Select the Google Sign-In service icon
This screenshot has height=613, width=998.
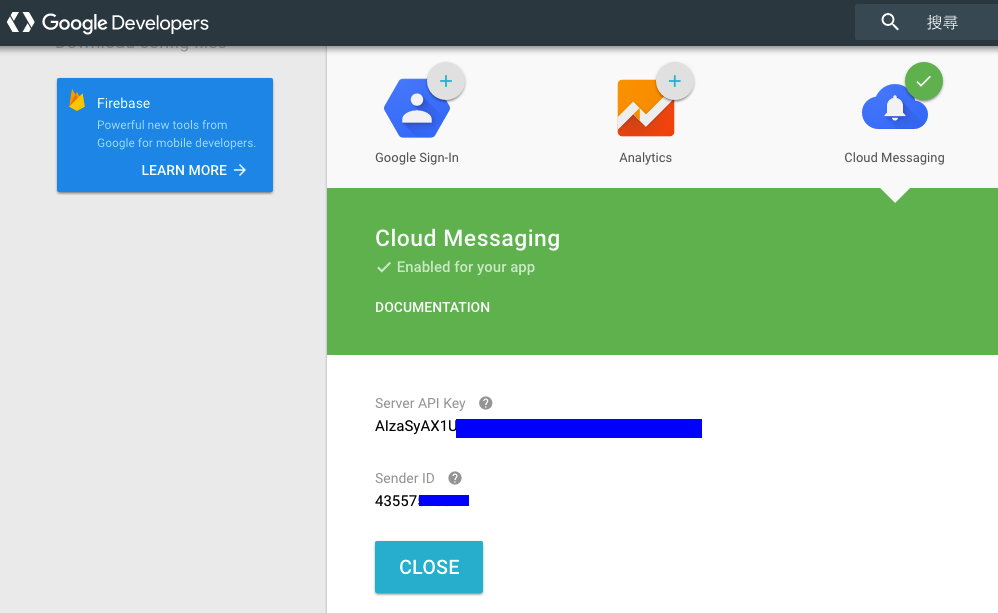416,108
